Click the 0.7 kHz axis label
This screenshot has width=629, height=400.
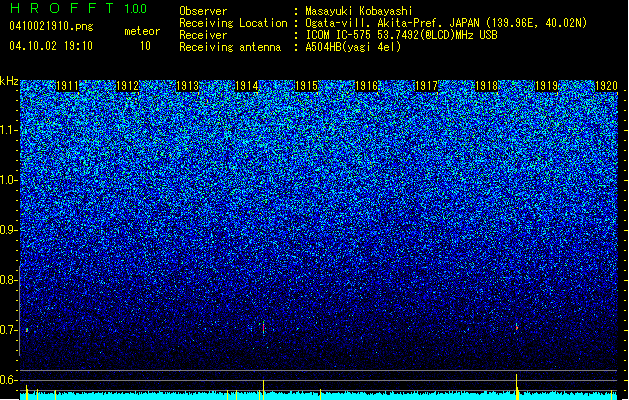(x=9, y=330)
